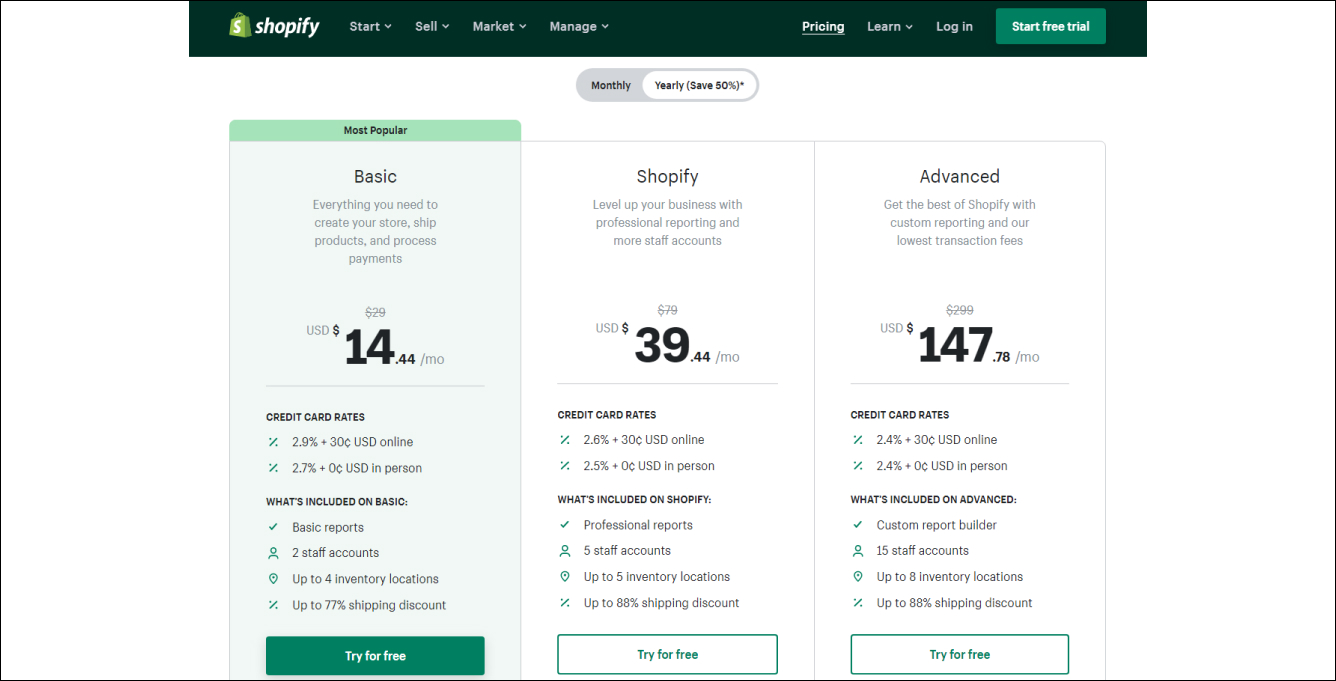Click checkmark icon beside Professional reports
The image size is (1336, 681).
(x=565, y=525)
